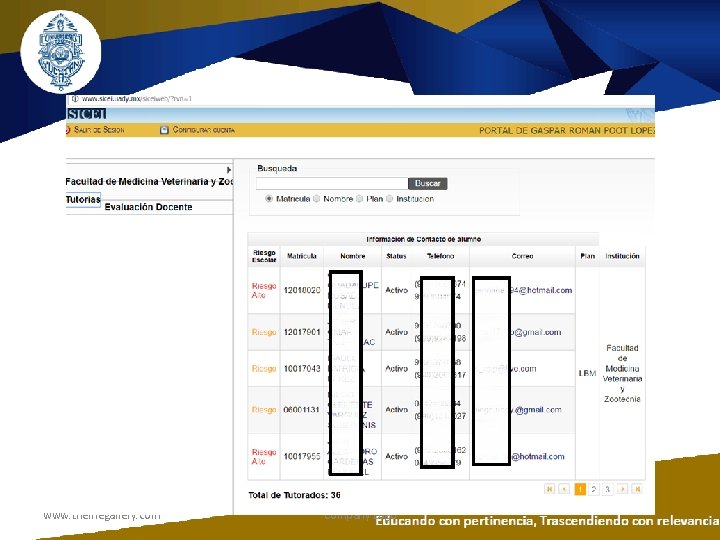Select the Nombre search radio button
Image resolution: width=720 pixels, height=540 pixels.
pyautogui.click(x=316, y=199)
